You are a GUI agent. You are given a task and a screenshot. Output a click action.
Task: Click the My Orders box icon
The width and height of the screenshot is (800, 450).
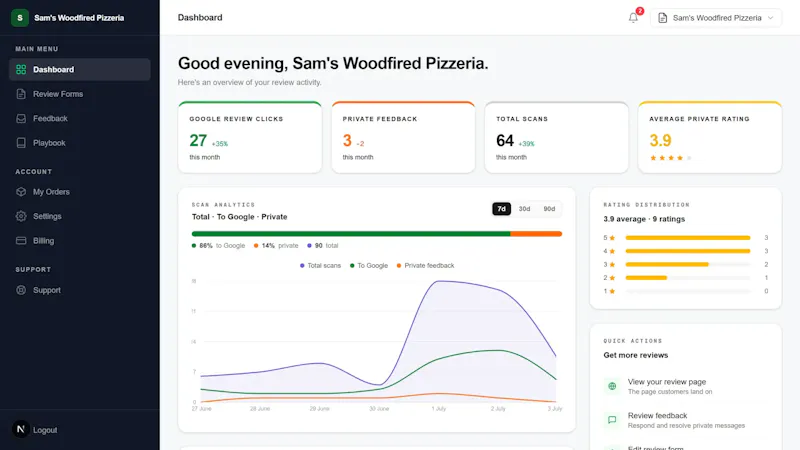[21, 192]
